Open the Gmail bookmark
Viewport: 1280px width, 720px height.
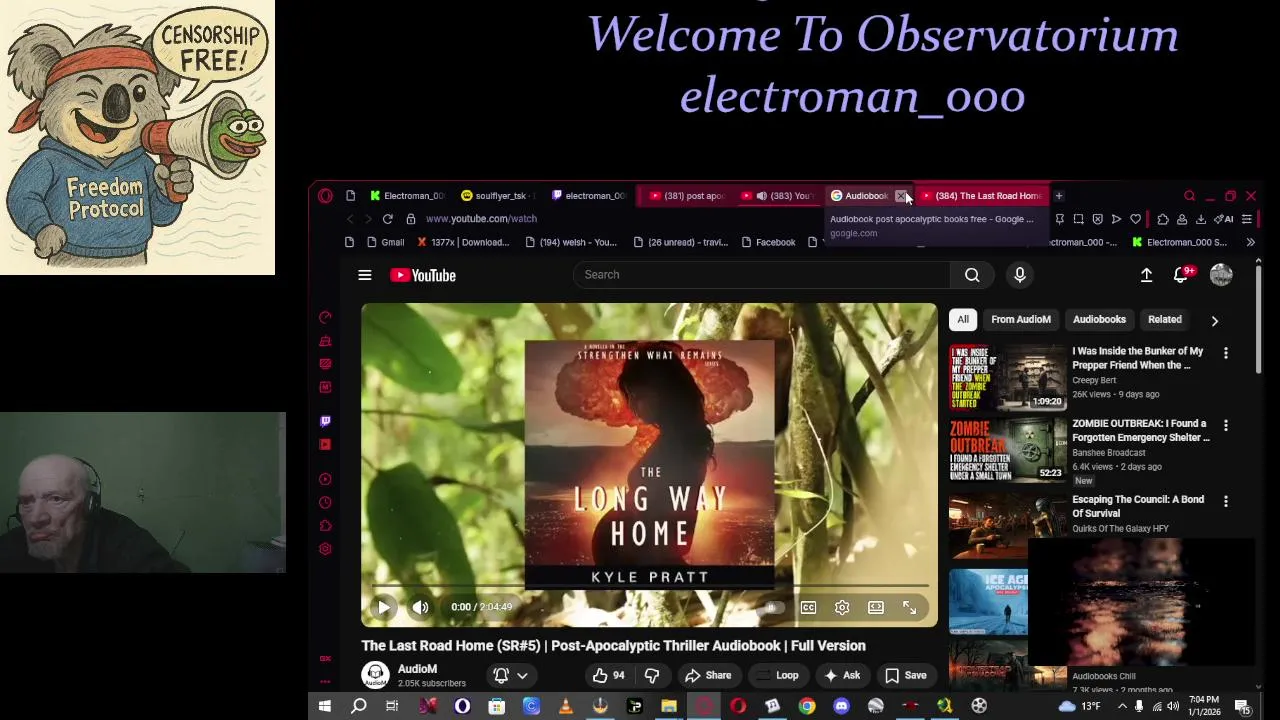pos(385,242)
